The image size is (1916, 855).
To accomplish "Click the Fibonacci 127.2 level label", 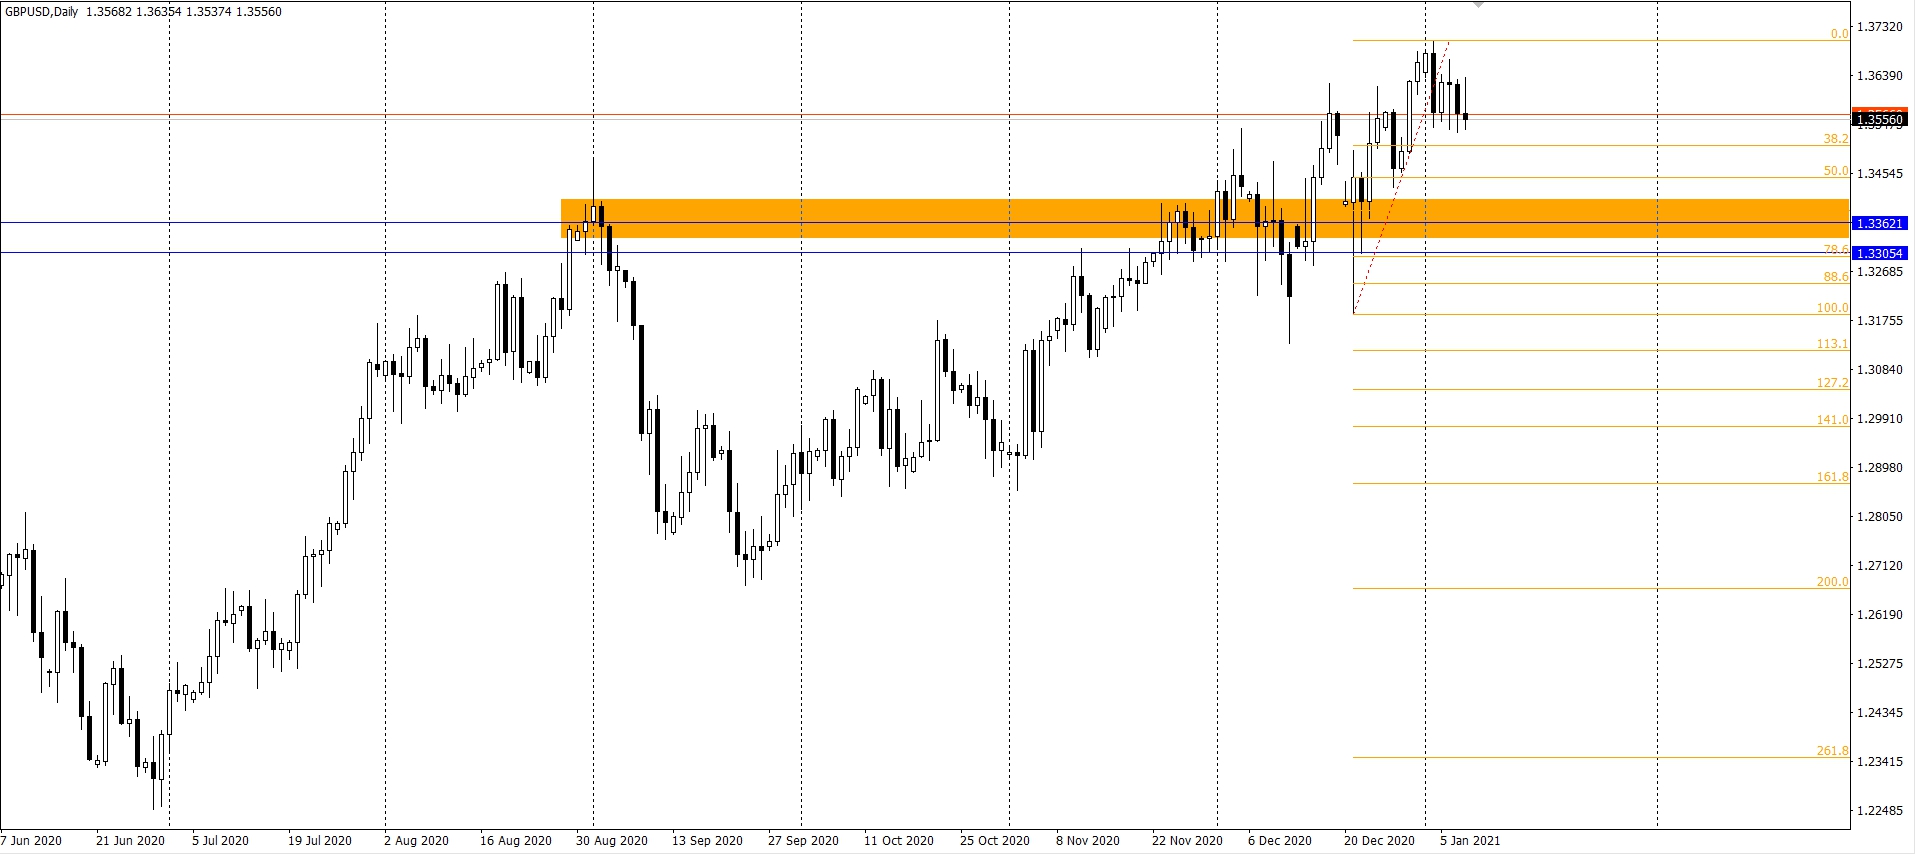I will coord(1832,383).
